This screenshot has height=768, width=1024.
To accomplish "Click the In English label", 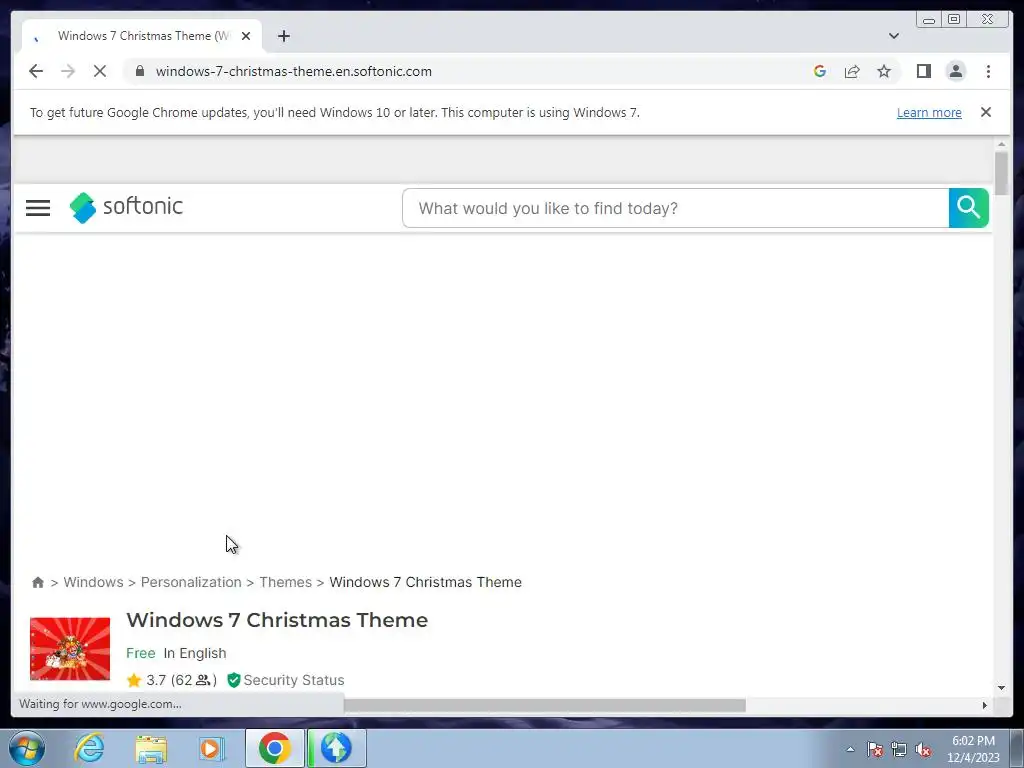I will [x=195, y=653].
